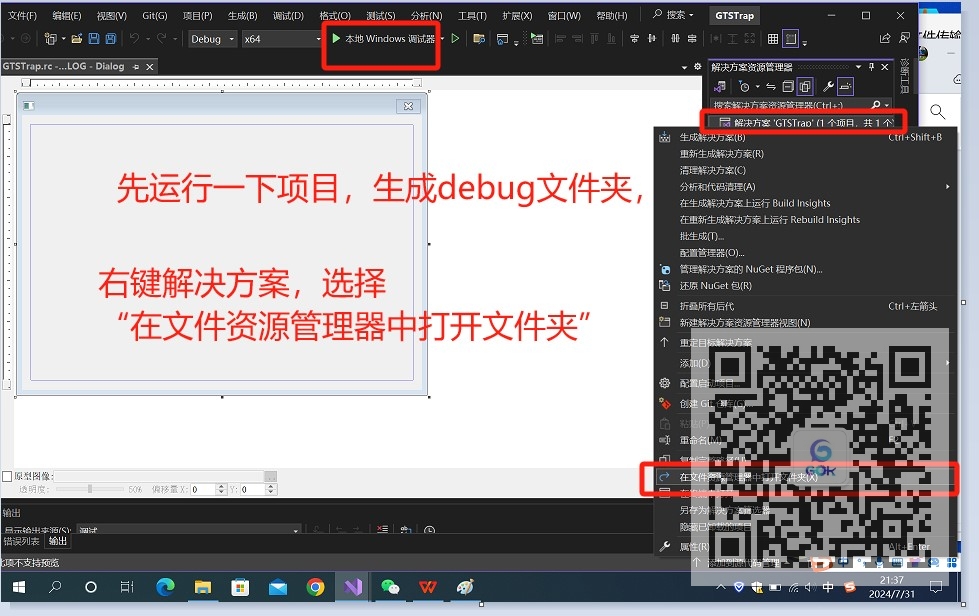Toggle the dialog editor guides icon
The image size is (979, 616).
tap(790, 39)
